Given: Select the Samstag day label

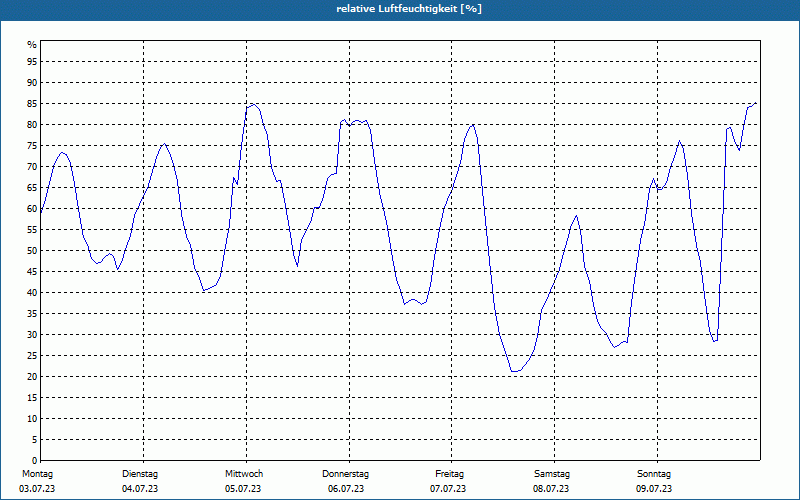Looking at the screenshot, I should pyautogui.click(x=552, y=474).
